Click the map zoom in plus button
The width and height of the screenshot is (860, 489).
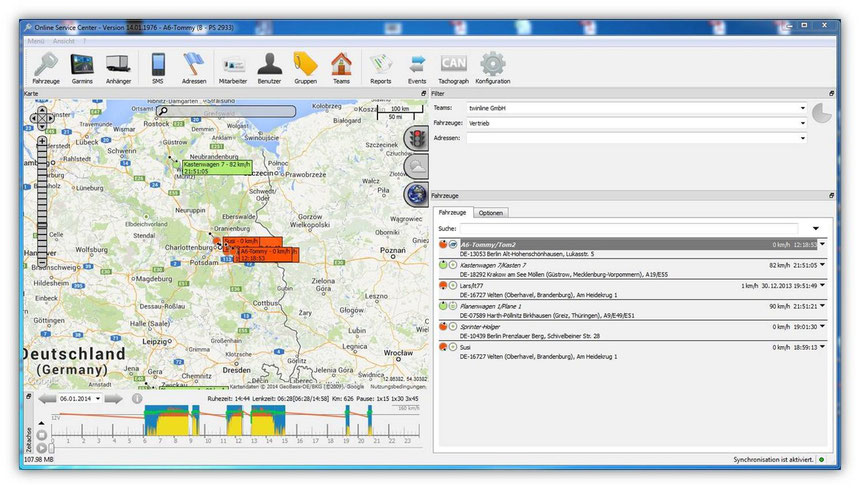(x=42, y=141)
